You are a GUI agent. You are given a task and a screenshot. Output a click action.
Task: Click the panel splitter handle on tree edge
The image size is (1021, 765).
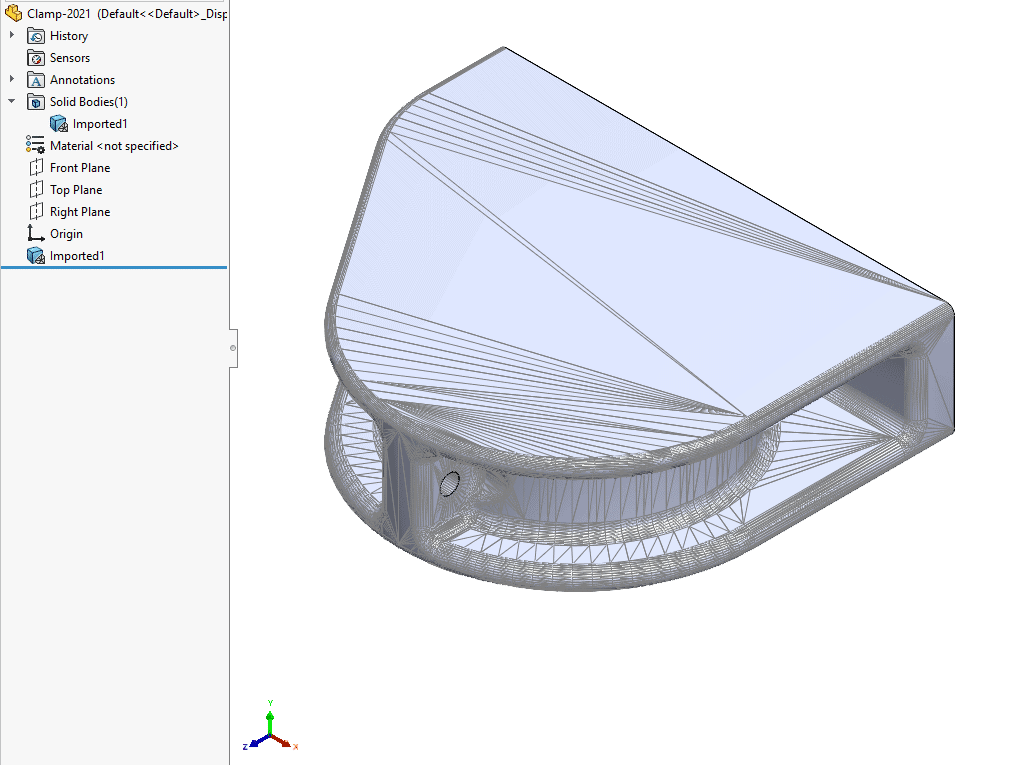pos(234,348)
